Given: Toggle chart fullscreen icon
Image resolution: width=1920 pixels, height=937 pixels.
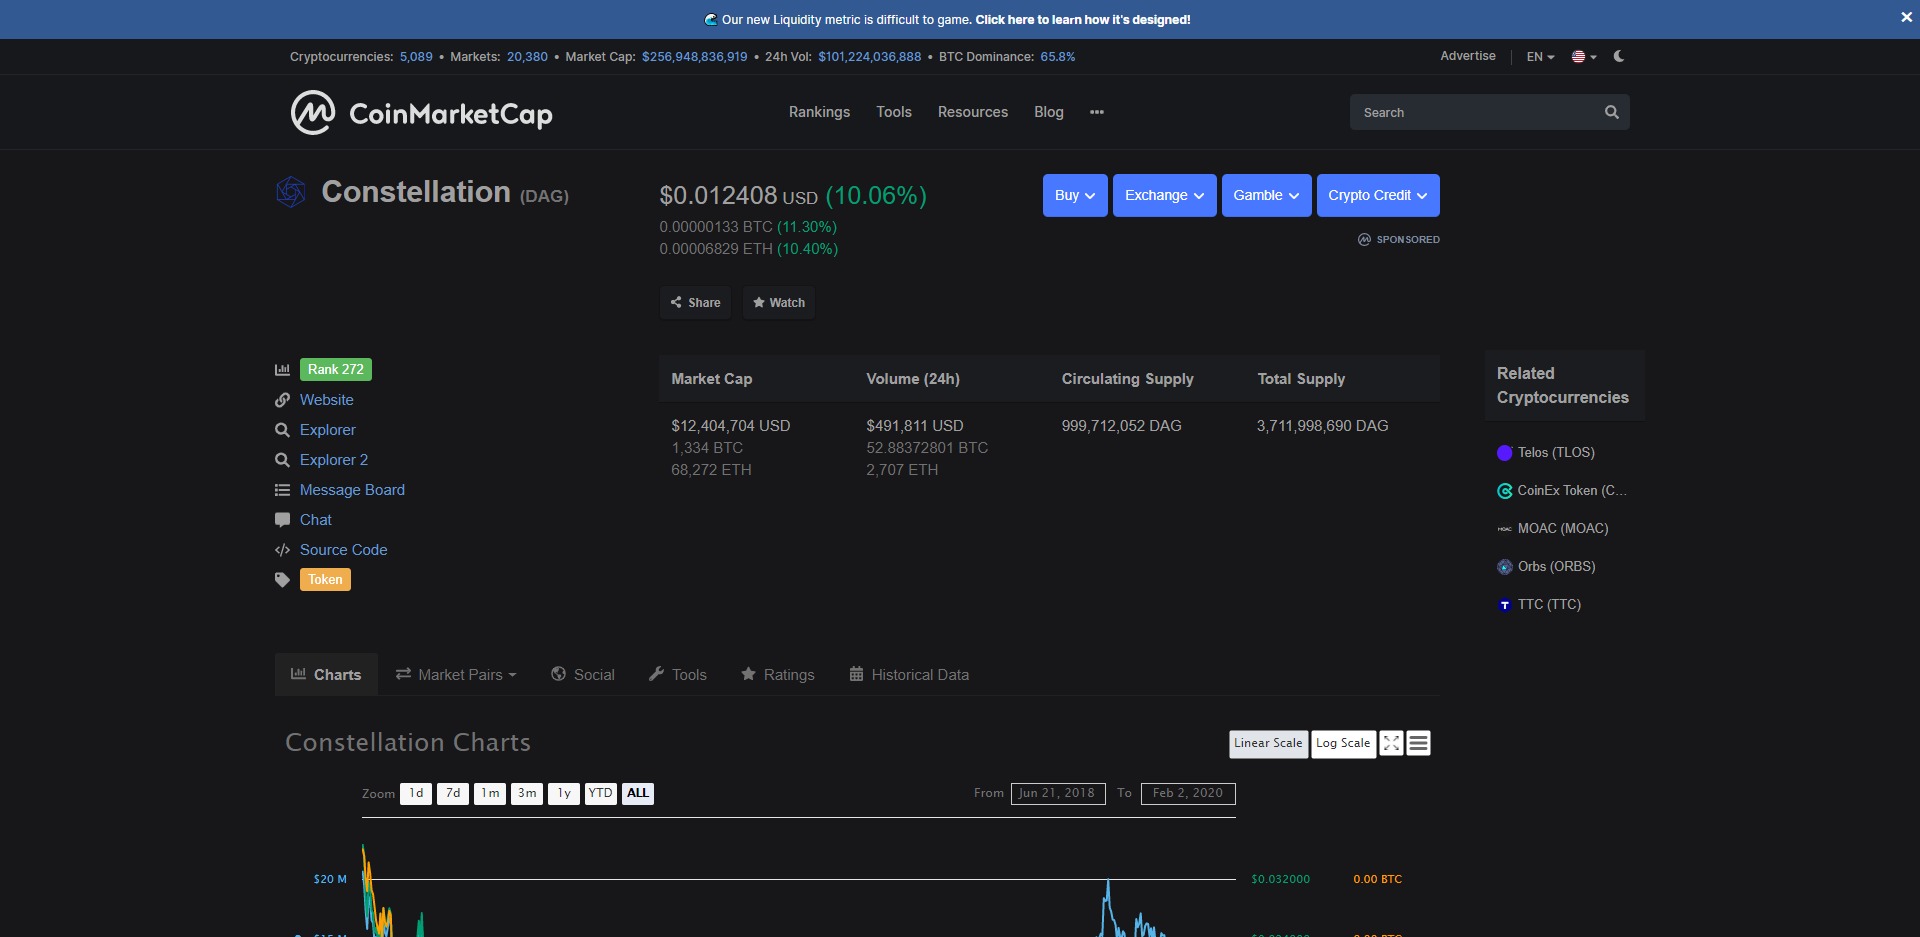Looking at the screenshot, I should (x=1391, y=743).
